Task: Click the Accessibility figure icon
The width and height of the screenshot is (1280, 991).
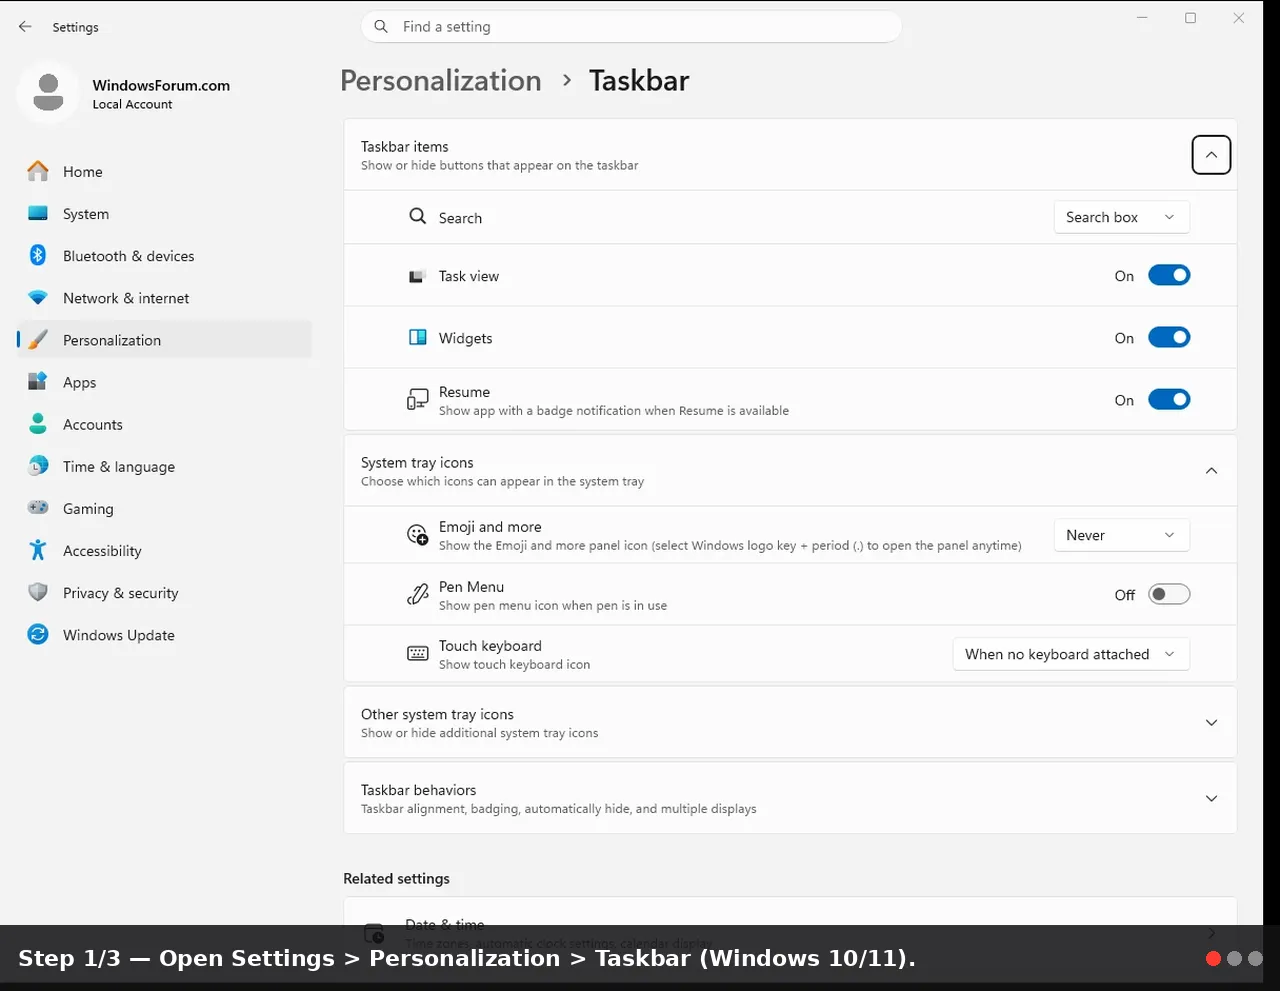Action: click(38, 550)
